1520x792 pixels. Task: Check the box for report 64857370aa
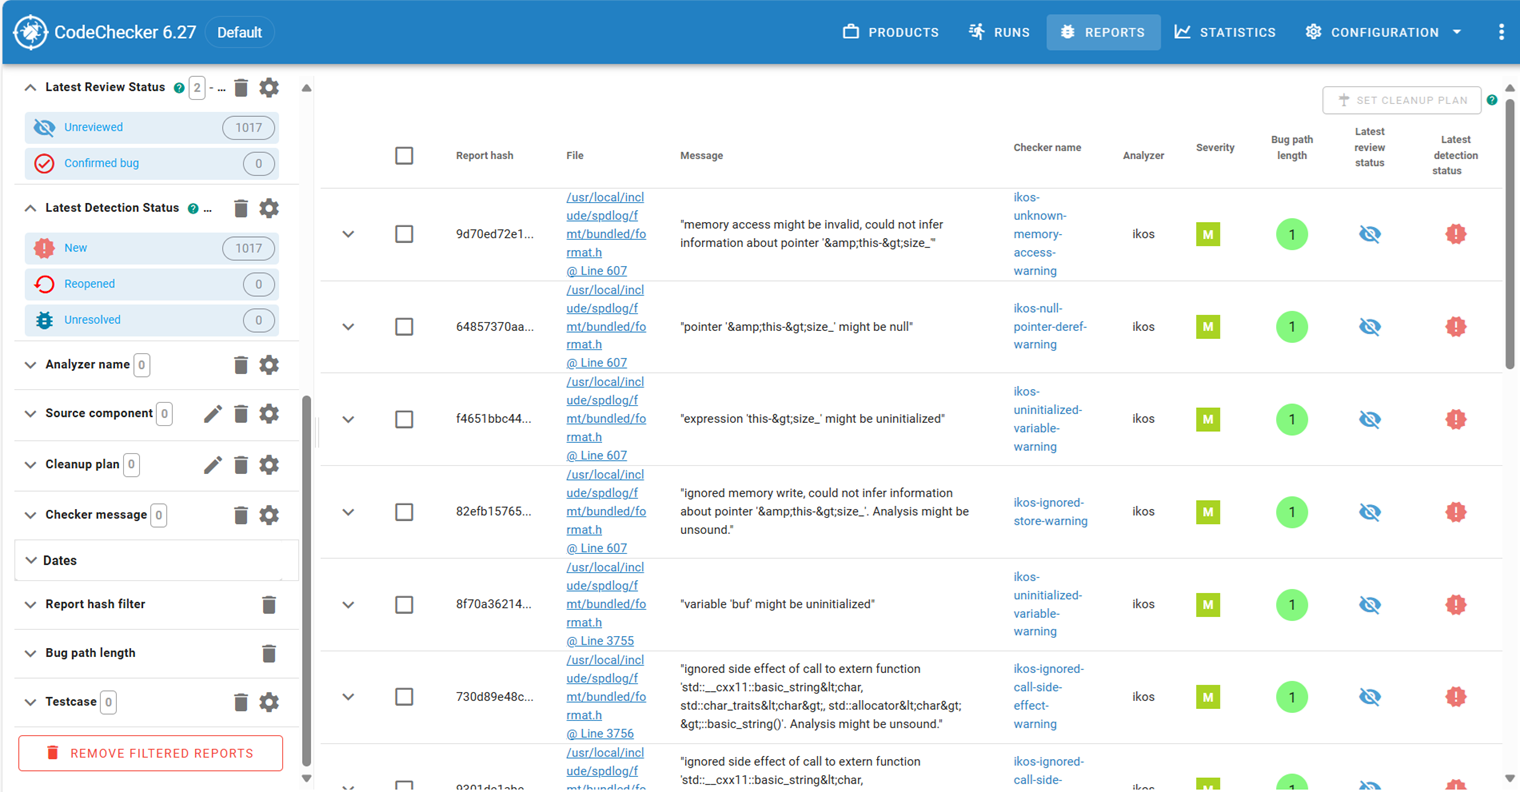pyautogui.click(x=404, y=327)
